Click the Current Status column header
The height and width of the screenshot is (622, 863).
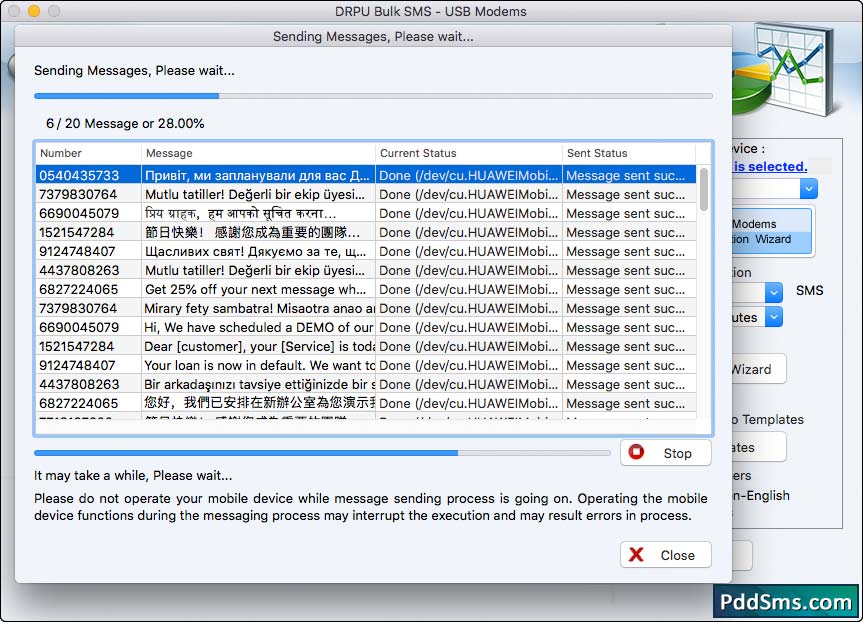[469, 153]
